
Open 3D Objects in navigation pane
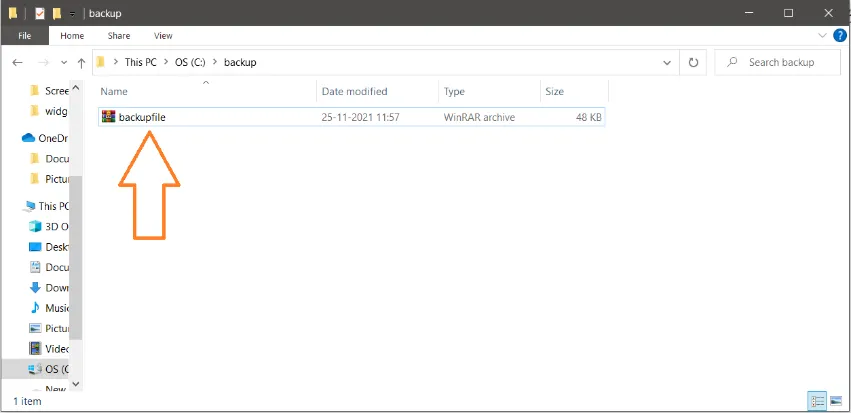(49, 226)
